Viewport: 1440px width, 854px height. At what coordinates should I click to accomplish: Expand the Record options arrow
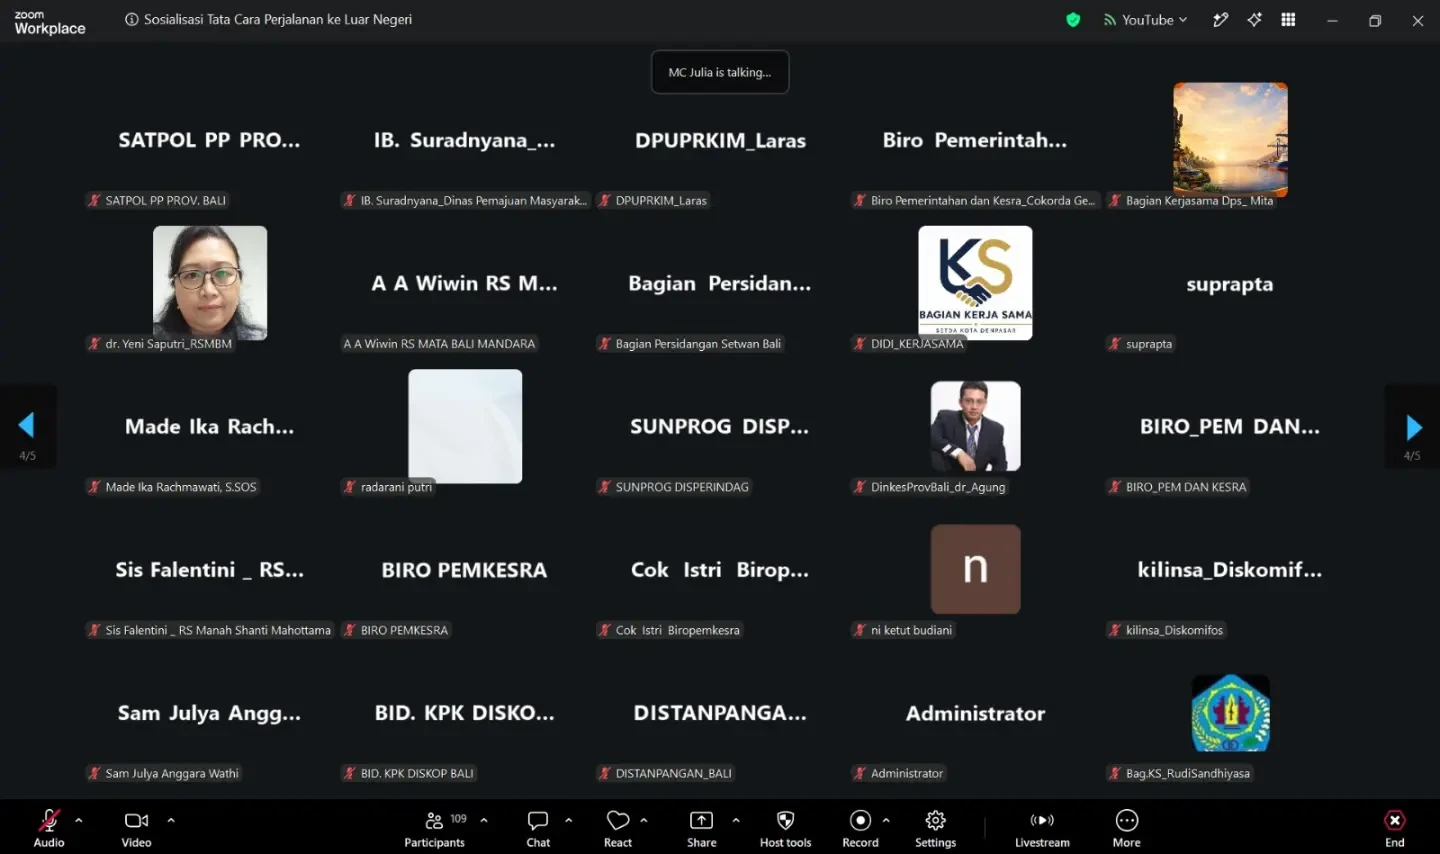(886, 820)
